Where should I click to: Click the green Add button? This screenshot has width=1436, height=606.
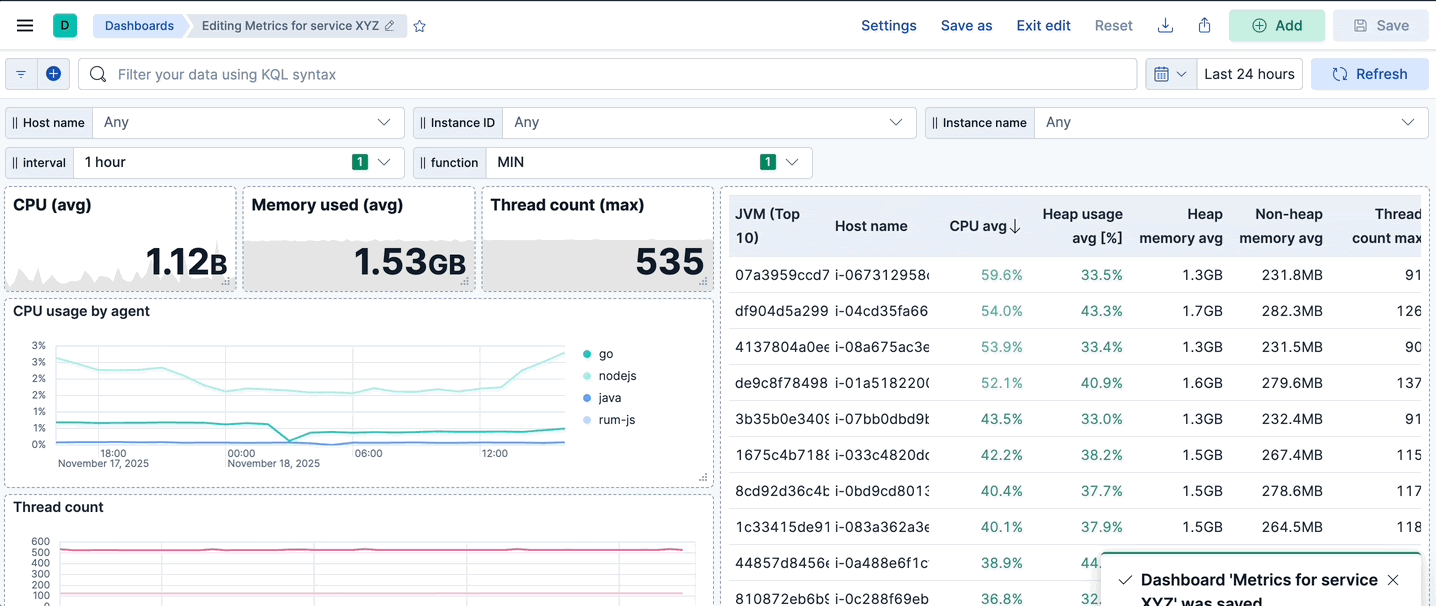click(x=1276, y=26)
